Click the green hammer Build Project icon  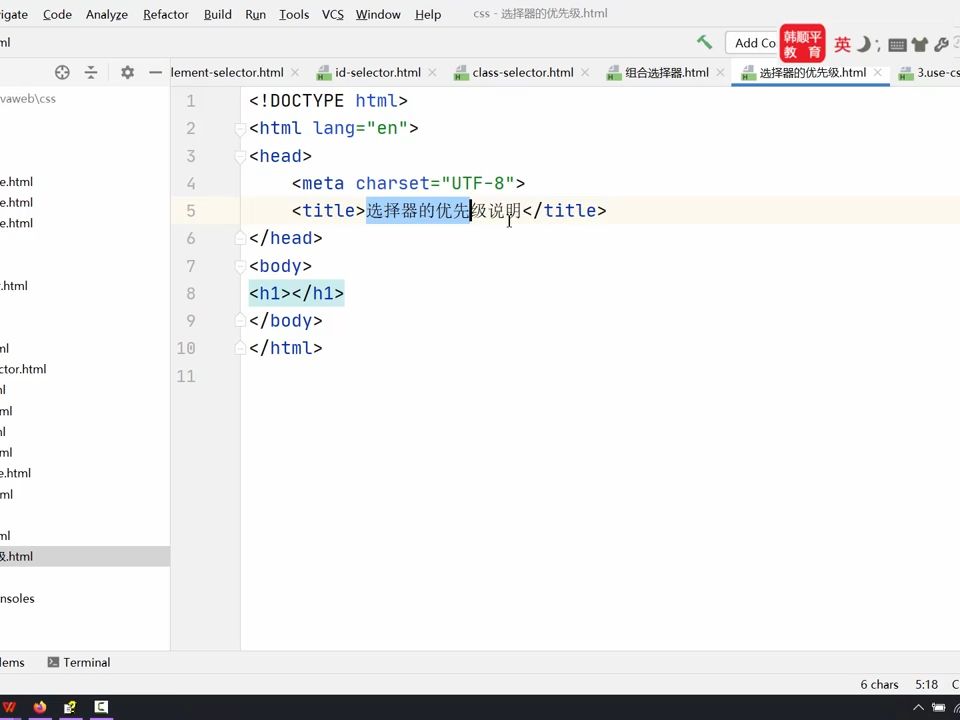[x=704, y=42]
